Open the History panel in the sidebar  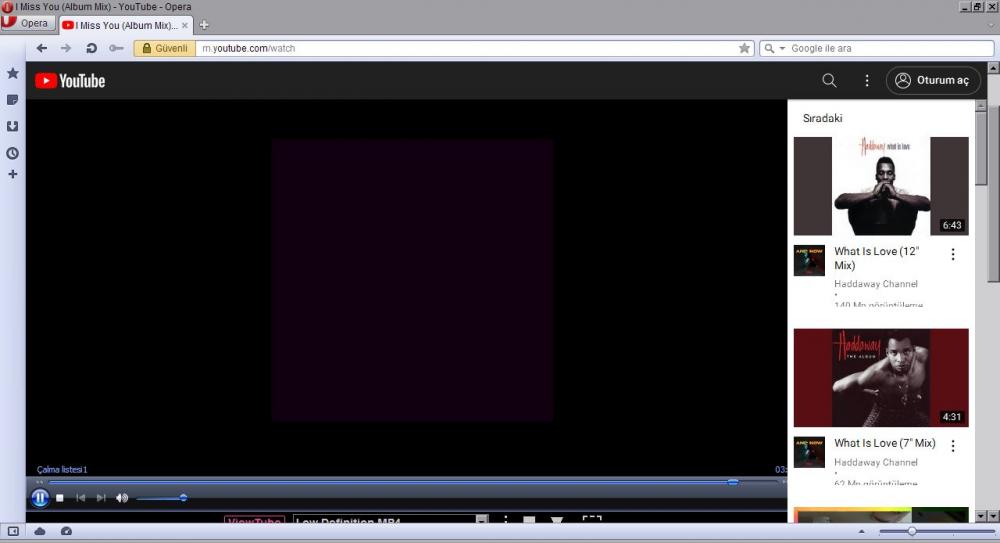(12, 153)
